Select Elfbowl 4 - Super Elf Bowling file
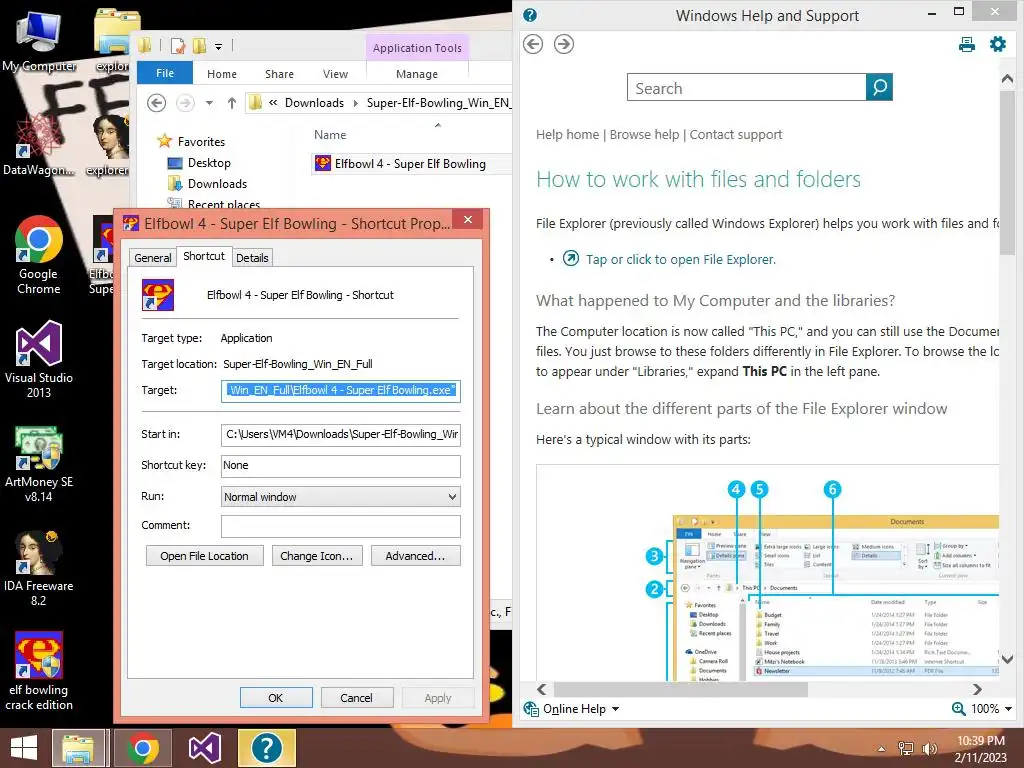The image size is (1024, 768). click(410, 163)
